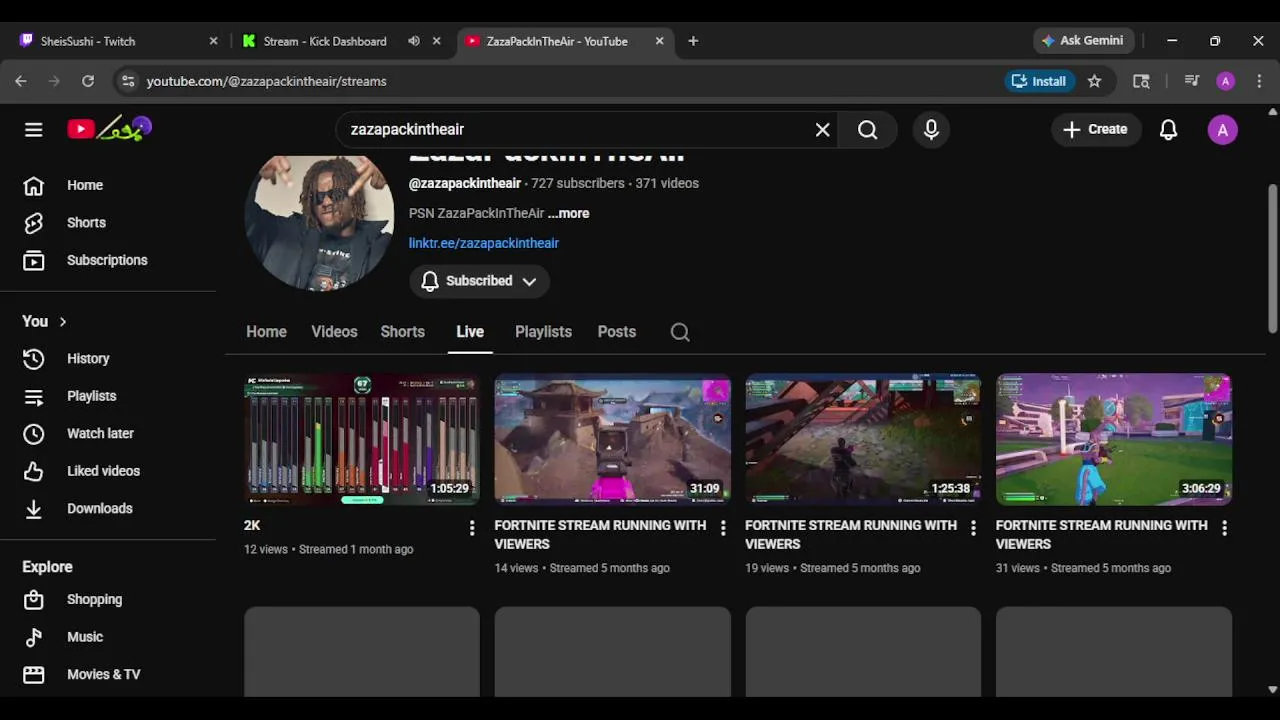The width and height of the screenshot is (1280, 720).
Task: Open the media controls icon in toolbar
Action: pyautogui.click(x=1191, y=81)
